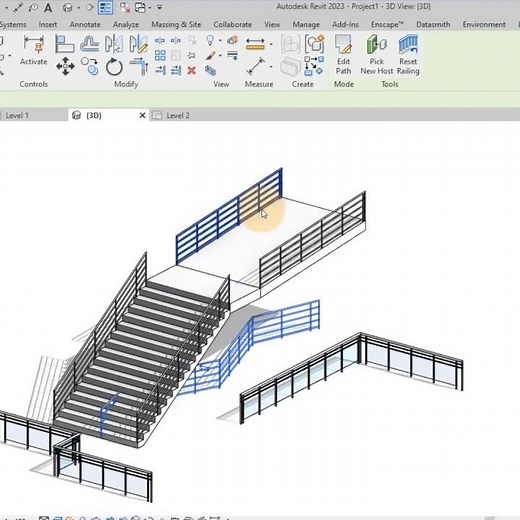Open the Manage ribbon tab

[306, 24]
